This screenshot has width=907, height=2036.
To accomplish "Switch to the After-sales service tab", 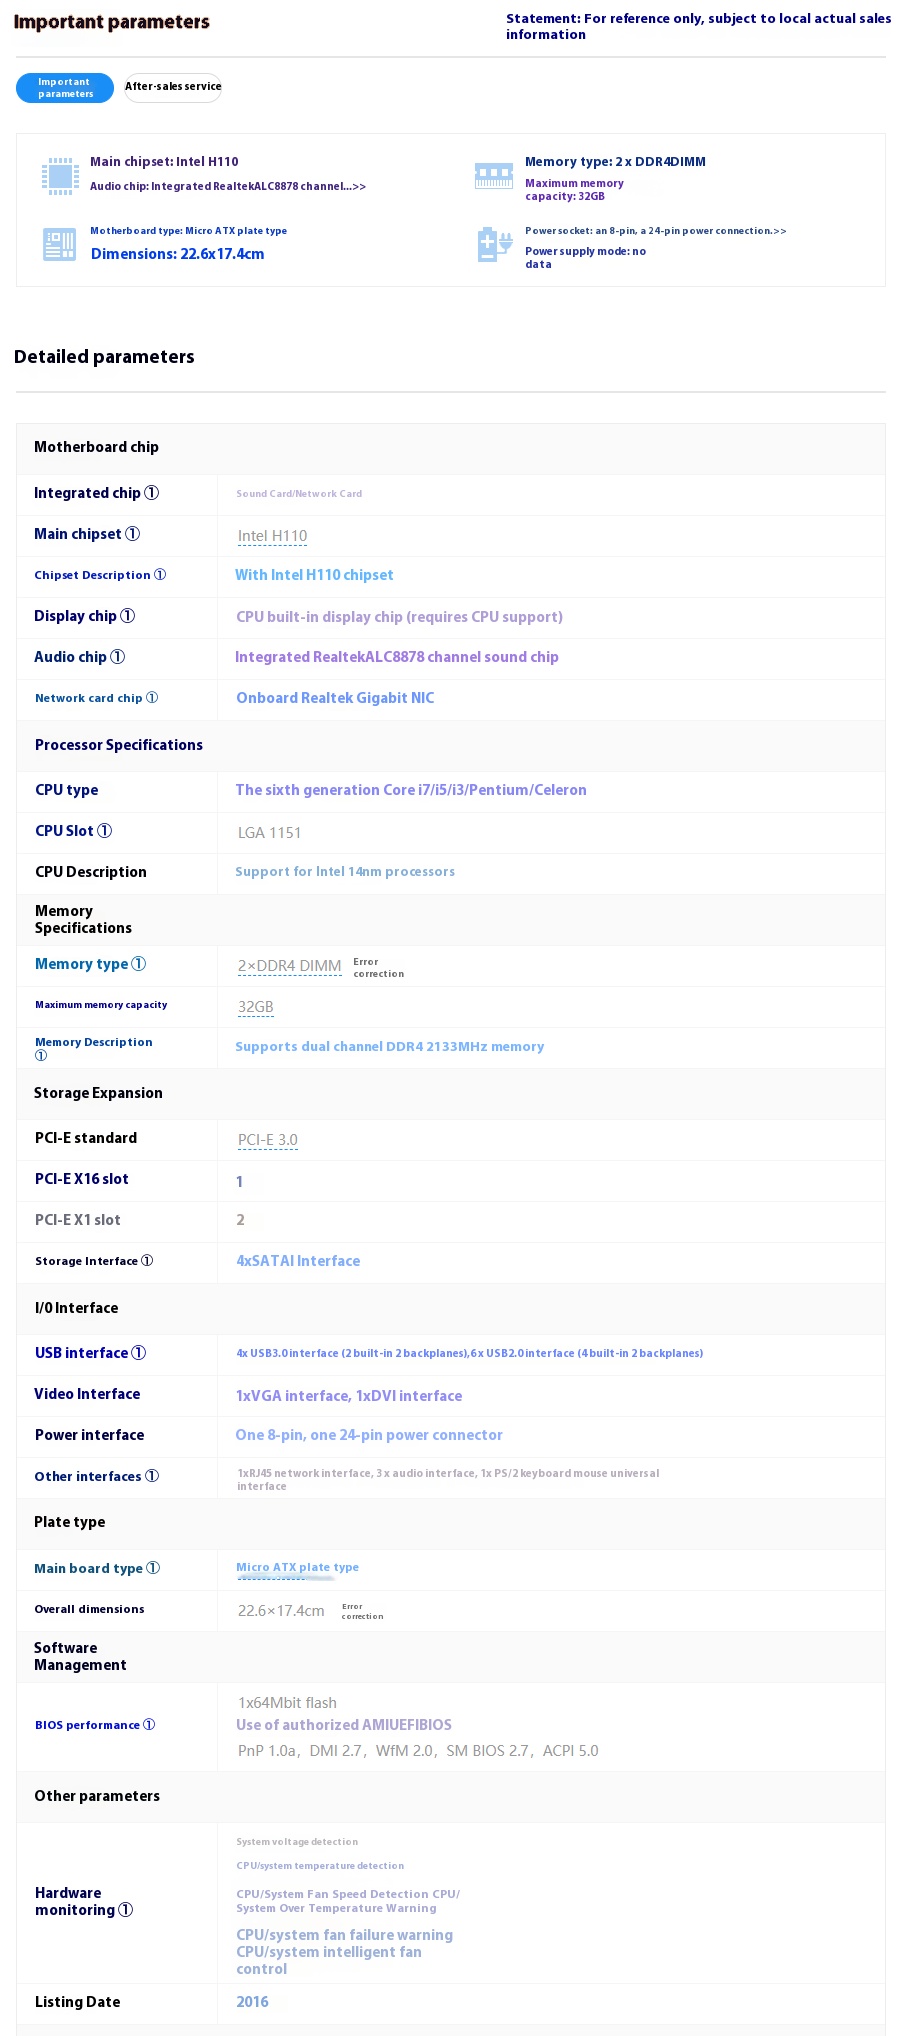I will tap(173, 87).
